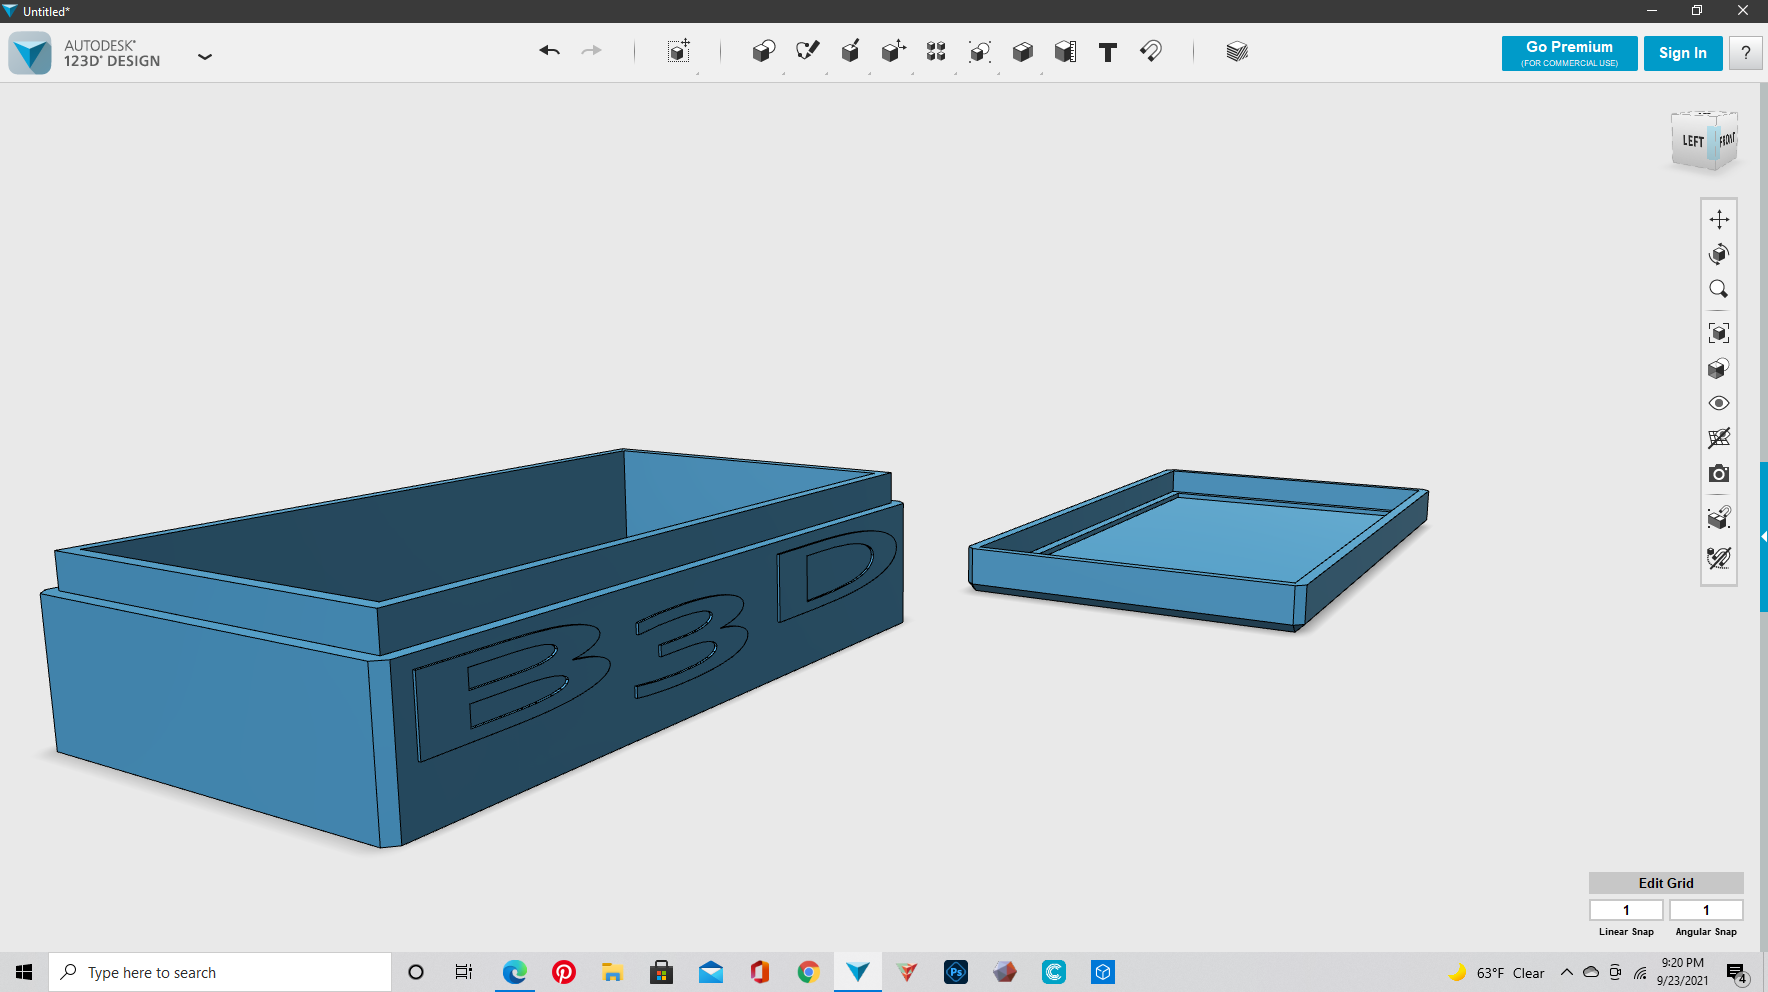Click the Fit to view icon
Image resolution: width=1768 pixels, height=992 pixels.
click(x=1719, y=333)
